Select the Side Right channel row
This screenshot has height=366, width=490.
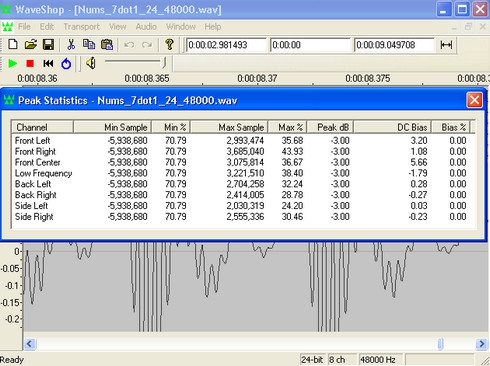243,217
